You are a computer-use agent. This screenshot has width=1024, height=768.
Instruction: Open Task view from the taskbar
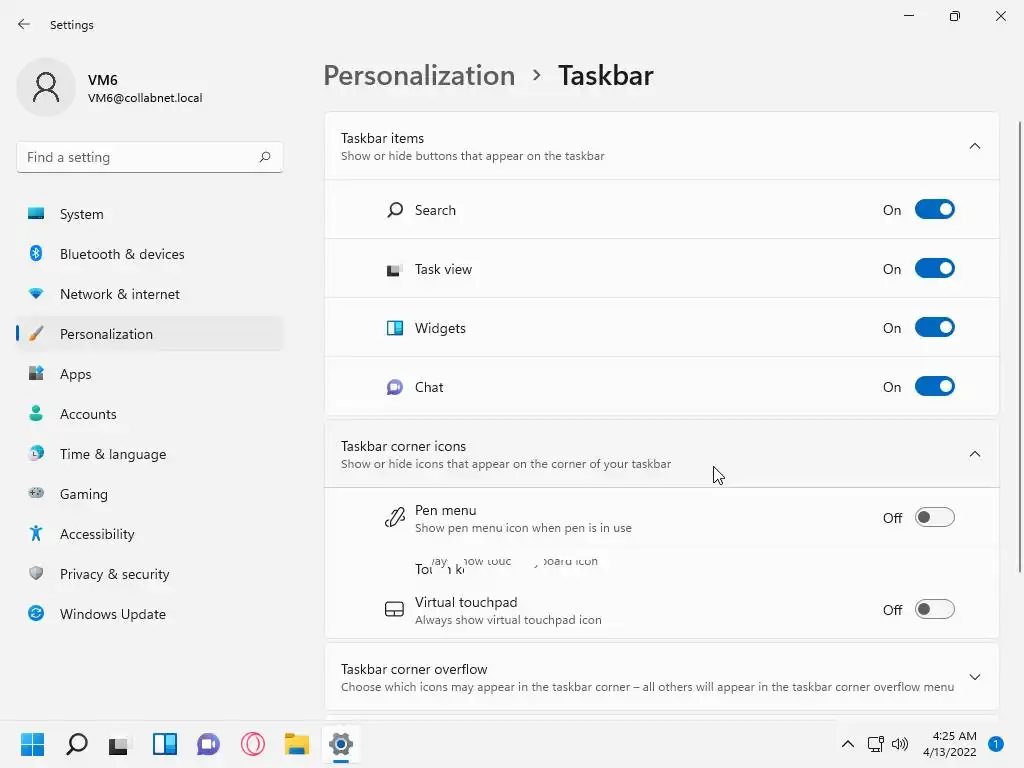pyautogui.click(x=120, y=744)
